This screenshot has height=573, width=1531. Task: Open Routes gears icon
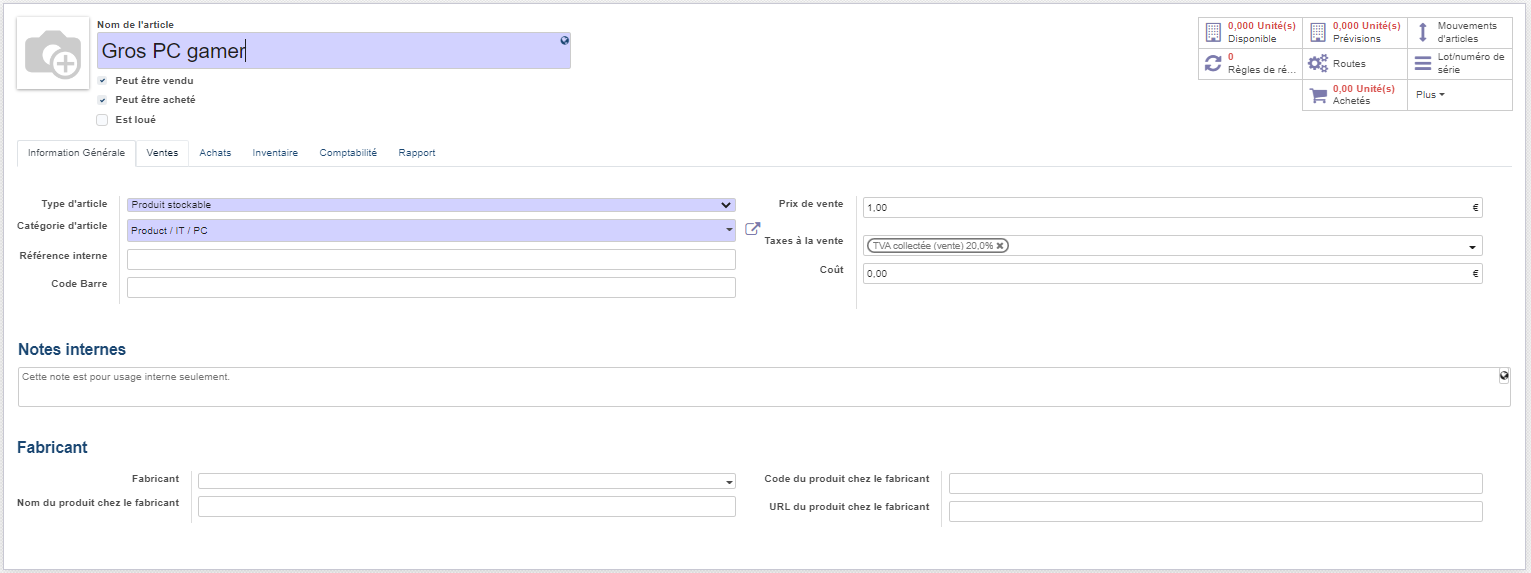pyautogui.click(x=1318, y=63)
